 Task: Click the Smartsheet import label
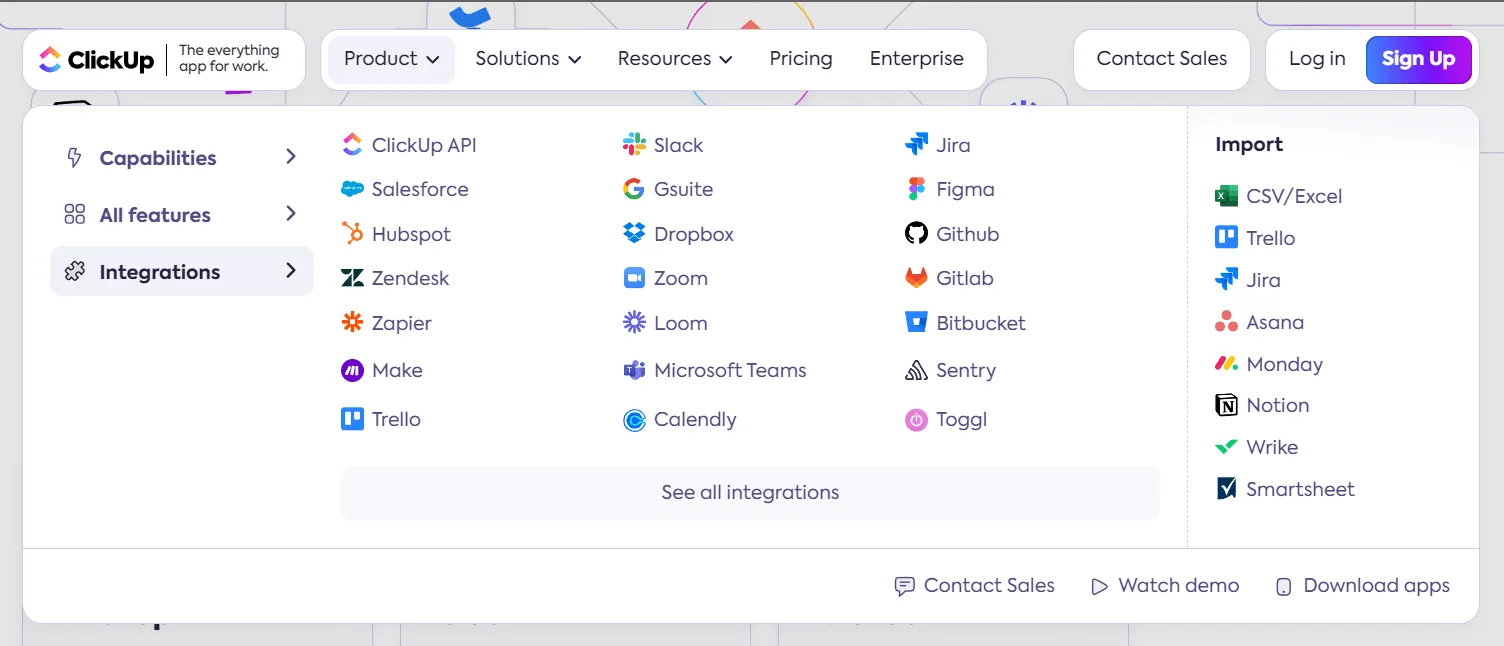pos(1300,489)
